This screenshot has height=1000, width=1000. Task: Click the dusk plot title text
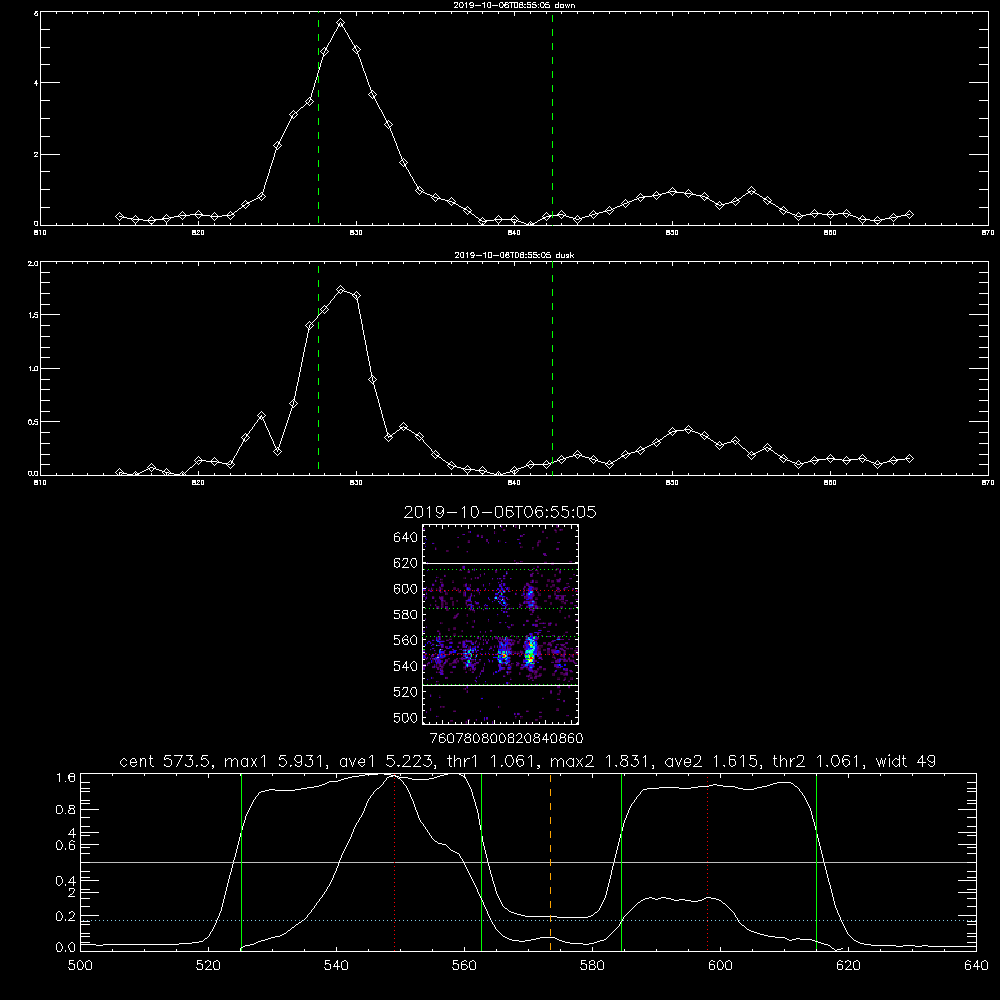click(x=514, y=255)
